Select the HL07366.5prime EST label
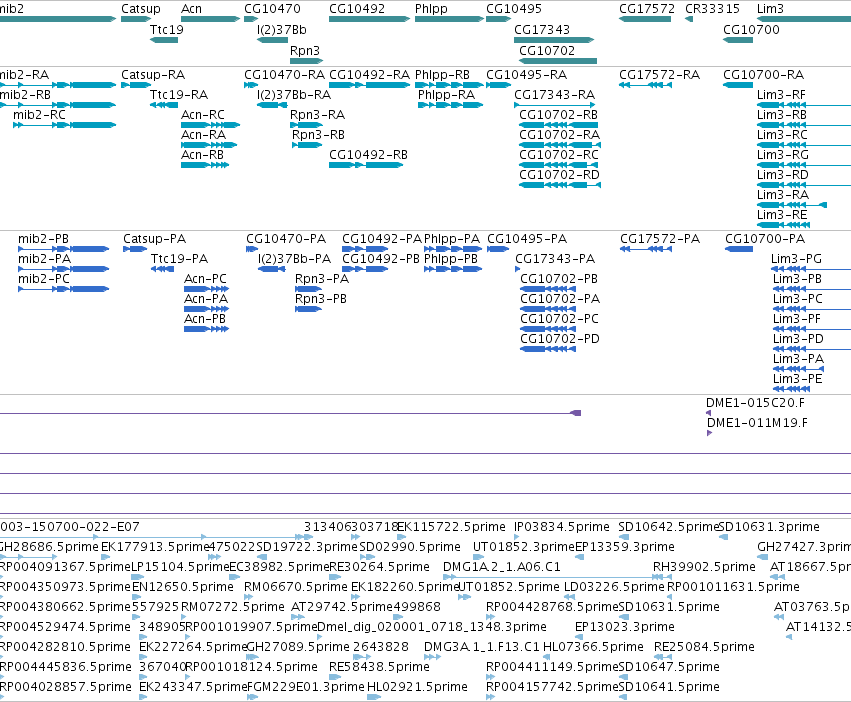Viewport: 851px width, 702px height. coord(593,647)
